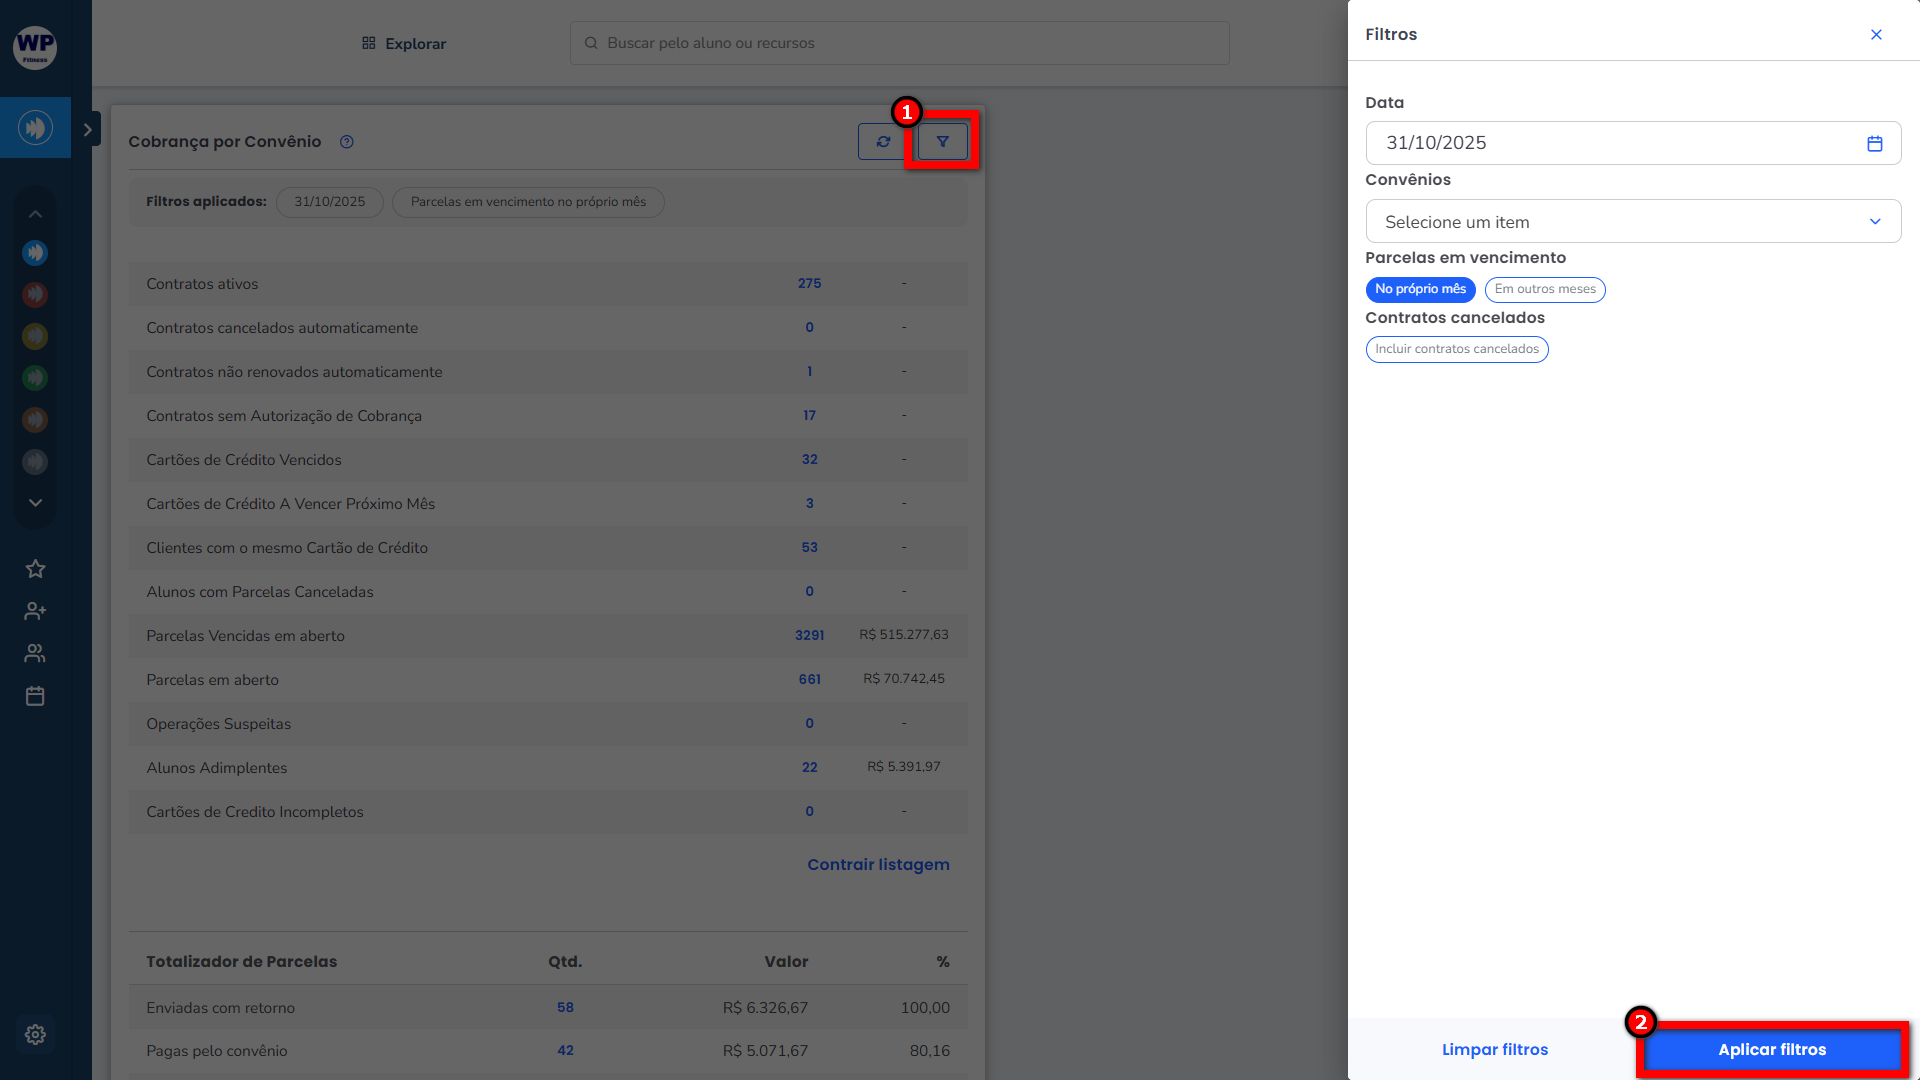Screen dimensions: 1920x1080
Task: Open the calendar icon in Data field
Action: coord(1875,143)
